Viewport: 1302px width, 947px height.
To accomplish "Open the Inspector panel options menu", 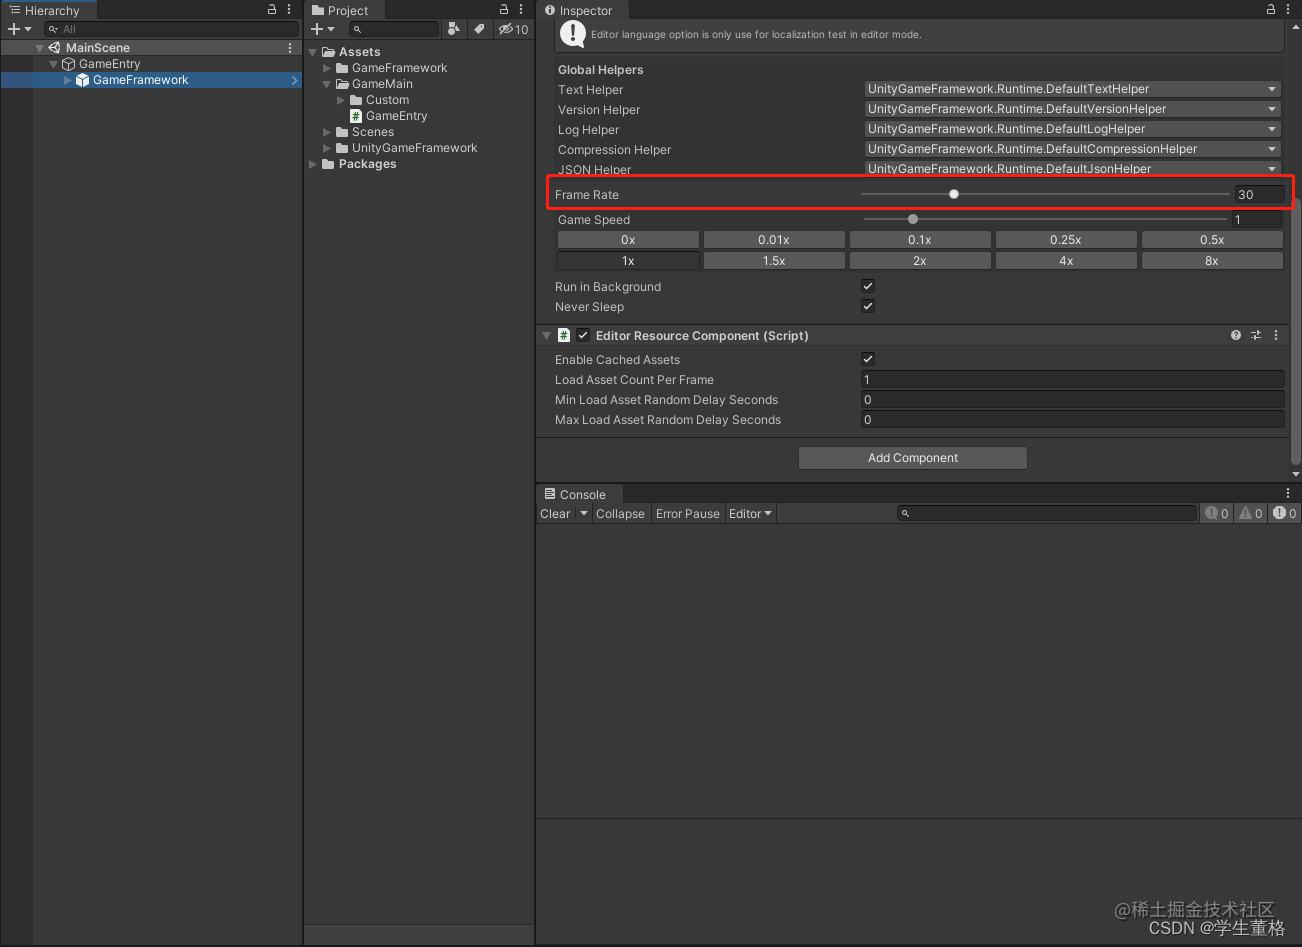I will 1287,9.
